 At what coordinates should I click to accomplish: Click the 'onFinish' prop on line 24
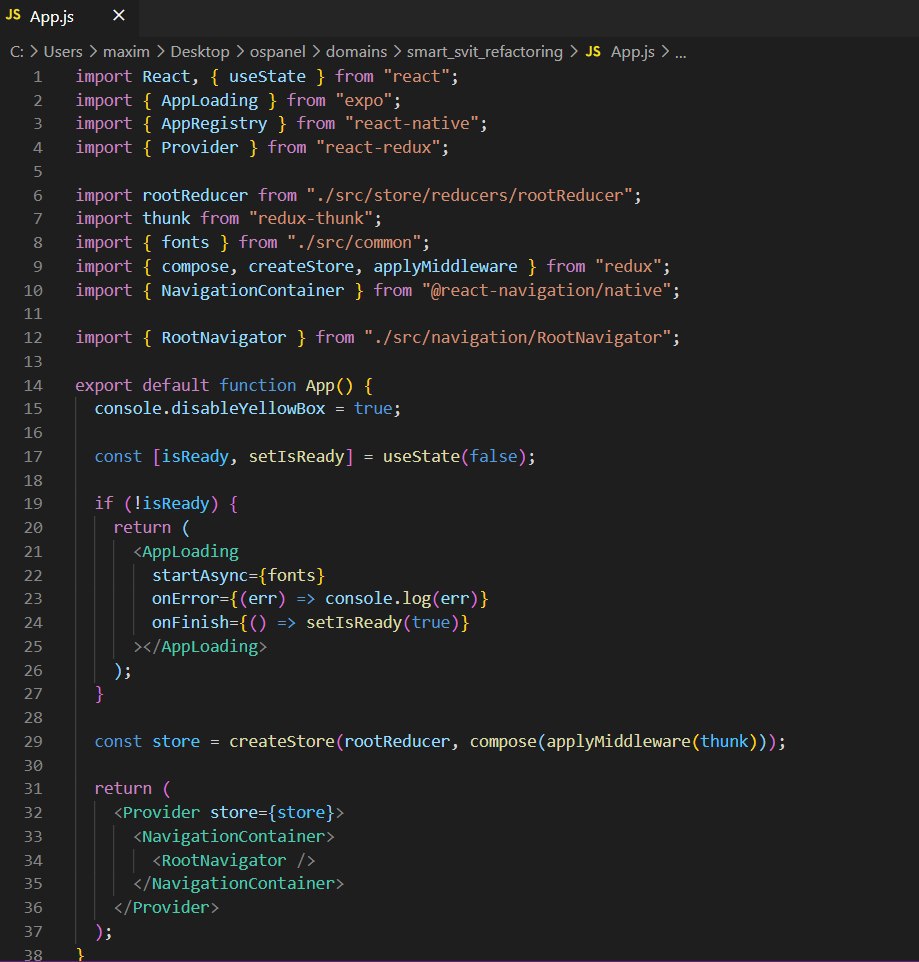tap(190, 623)
